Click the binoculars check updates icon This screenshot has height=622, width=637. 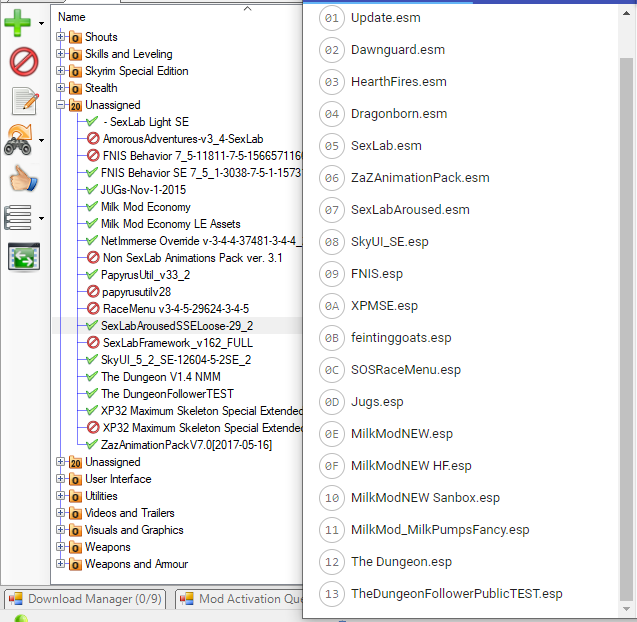(18, 140)
